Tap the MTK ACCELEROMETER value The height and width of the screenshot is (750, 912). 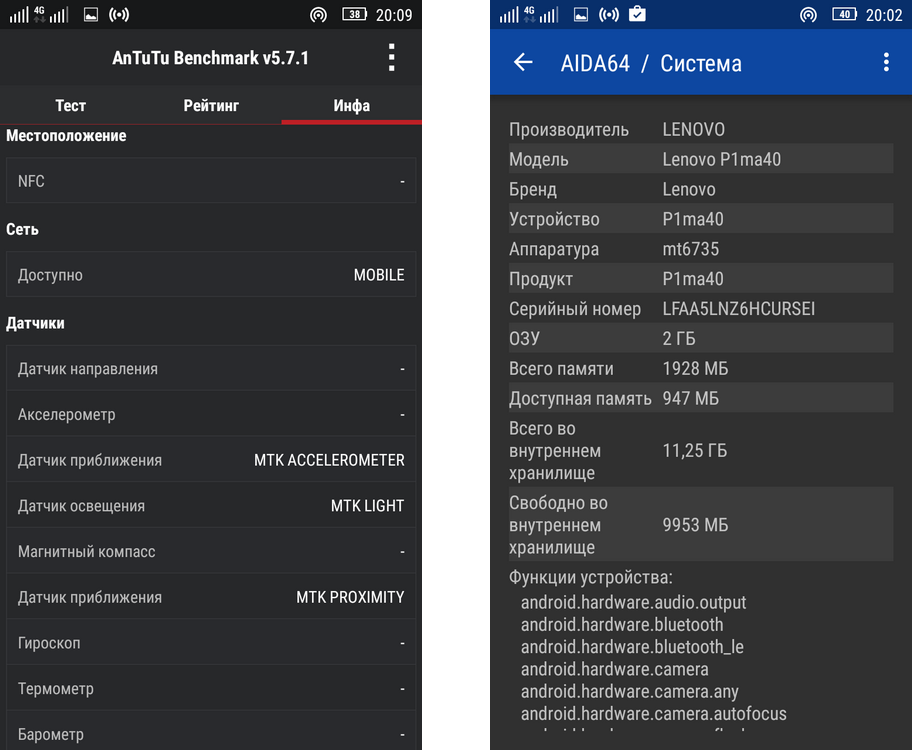pyautogui.click(x=329, y=460)
